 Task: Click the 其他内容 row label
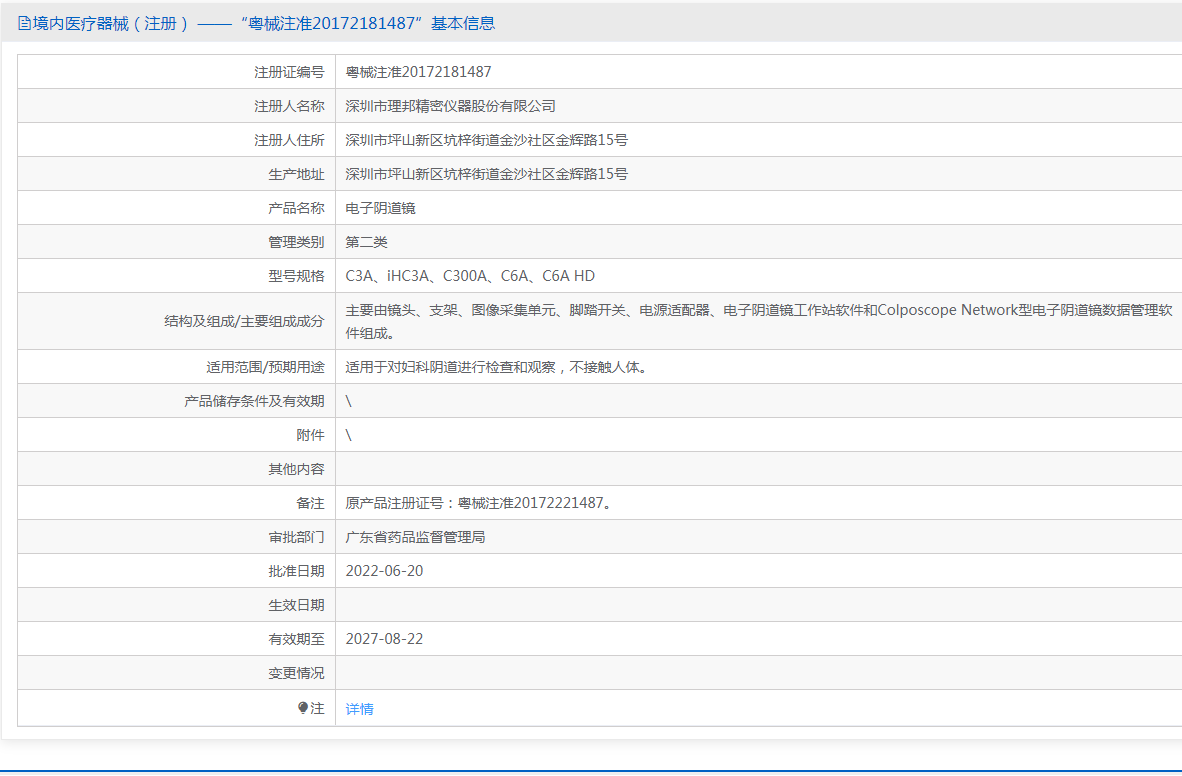296,469
